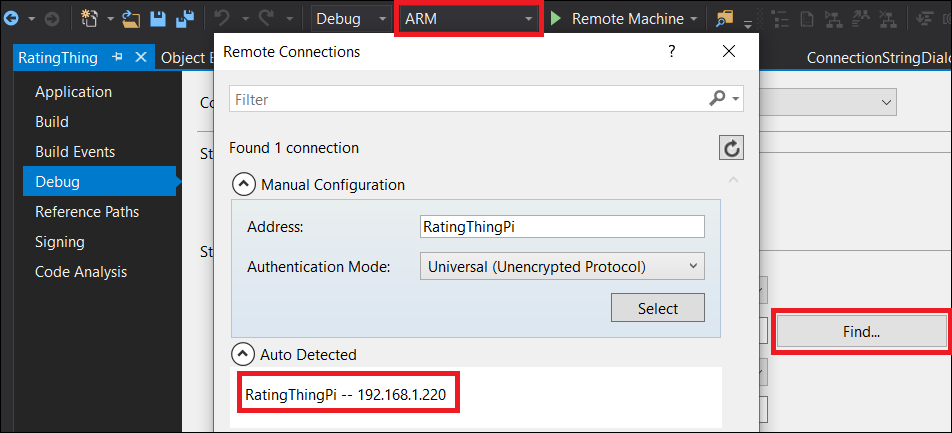Open the New Project dropdown arrow
This screenshot has width=952, height=433.
point(110,19)
